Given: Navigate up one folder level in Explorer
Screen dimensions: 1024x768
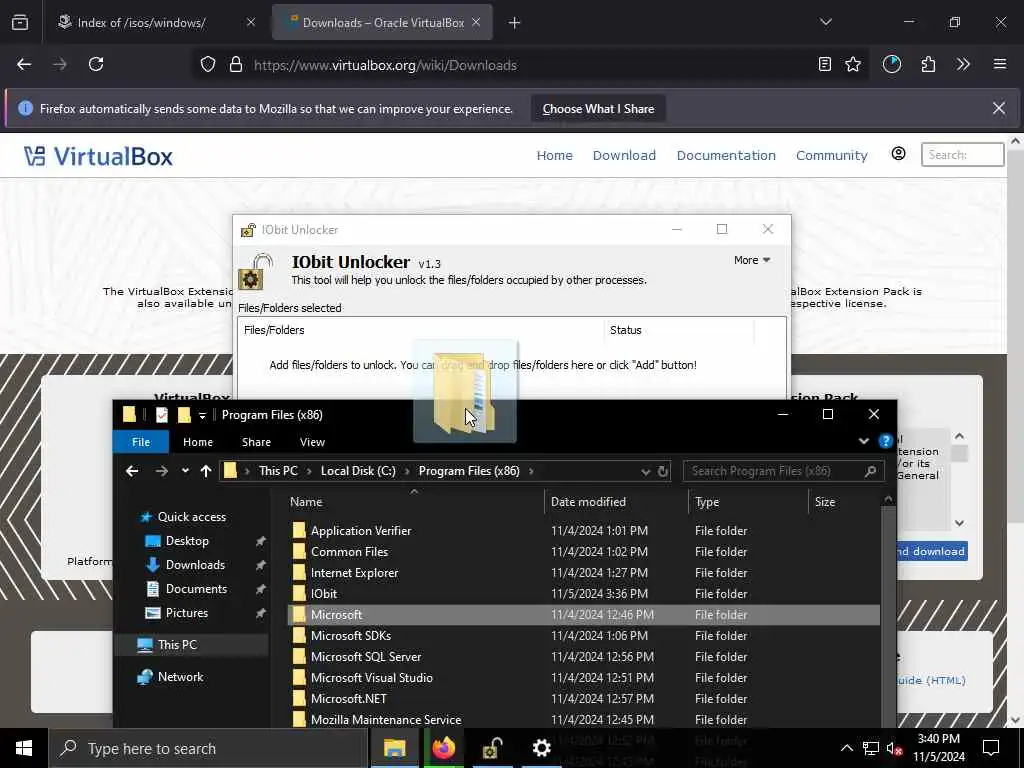Looking at the screenshot, I should click(x=206, y=471).
